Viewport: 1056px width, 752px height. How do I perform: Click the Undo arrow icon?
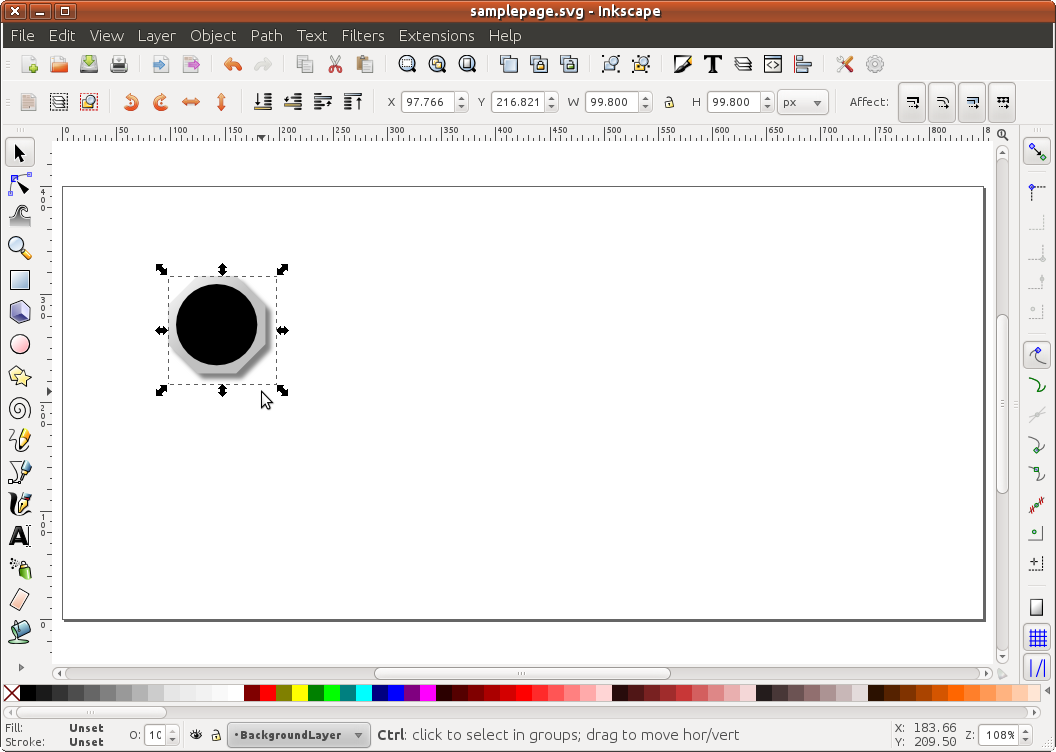pos(233,65)
